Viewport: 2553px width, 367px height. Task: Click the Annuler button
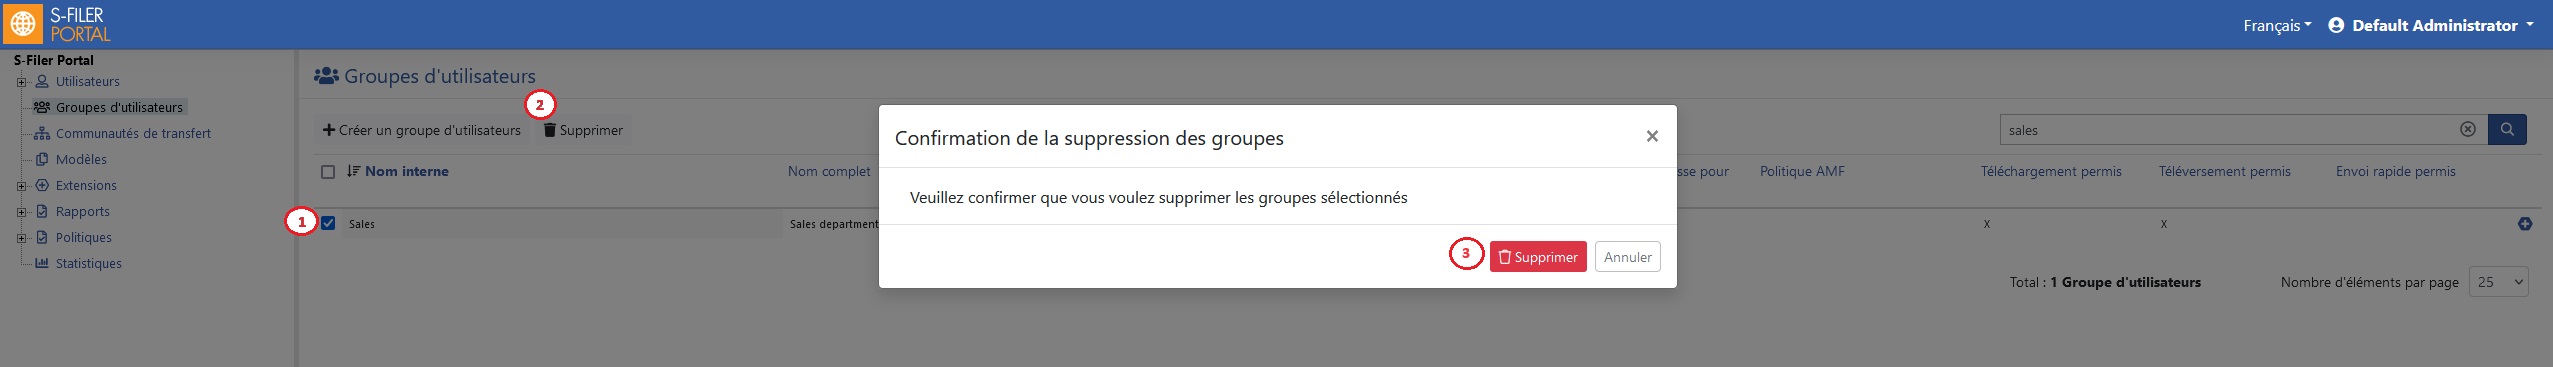pyautogui.click(x=1627, y=257)
